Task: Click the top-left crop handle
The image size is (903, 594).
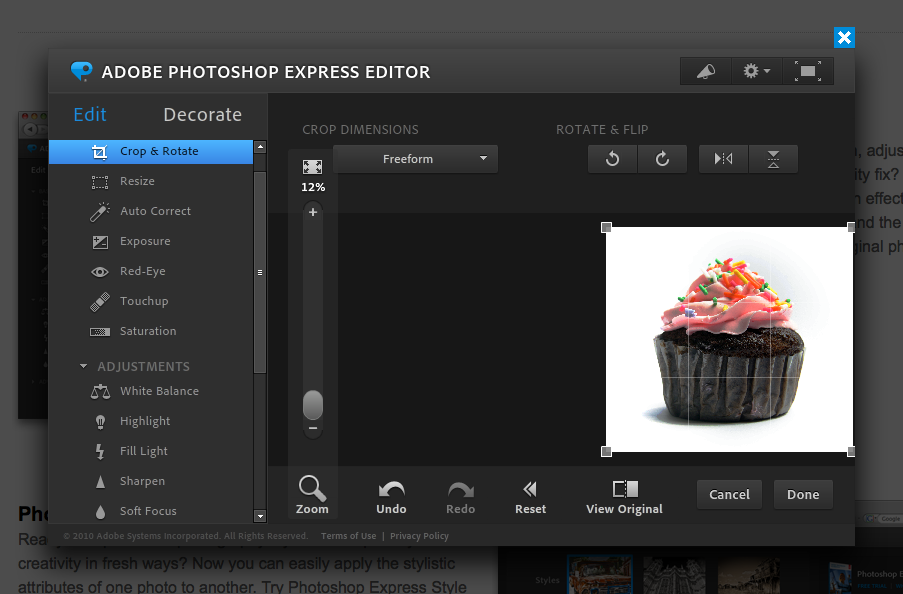Action: click(606, 228)
